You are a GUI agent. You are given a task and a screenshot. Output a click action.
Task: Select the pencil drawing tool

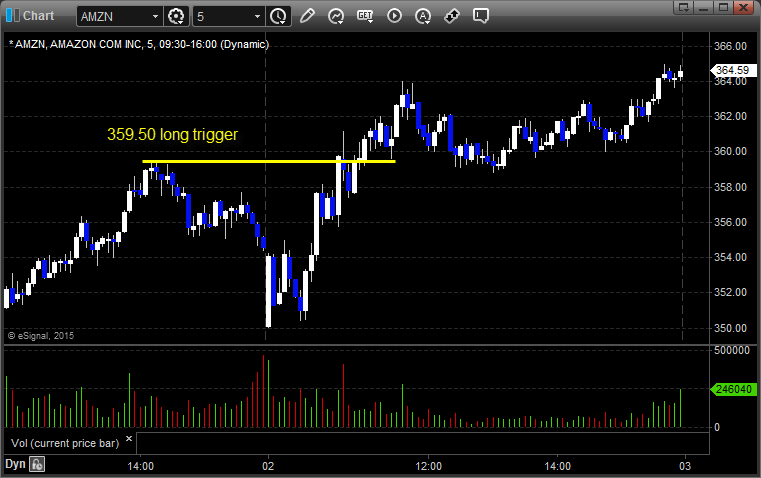pyautogui.click(x=307, y=16)
